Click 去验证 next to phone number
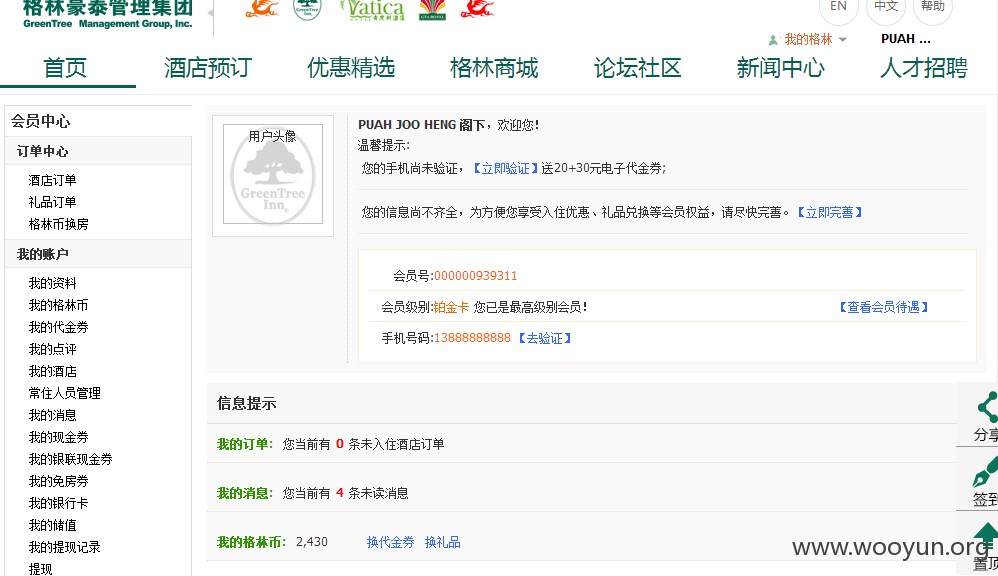998x576 pixels. coord(545,339)
